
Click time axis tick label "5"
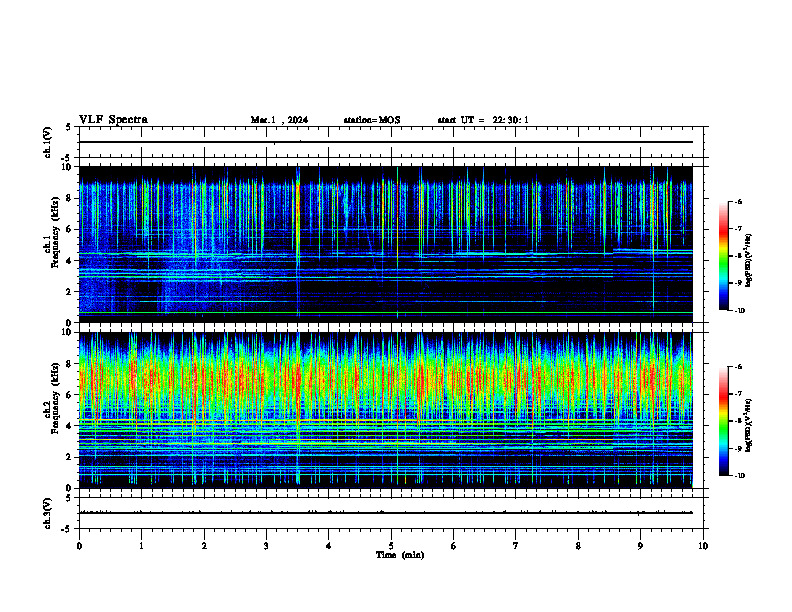click(x=391, y=546)
